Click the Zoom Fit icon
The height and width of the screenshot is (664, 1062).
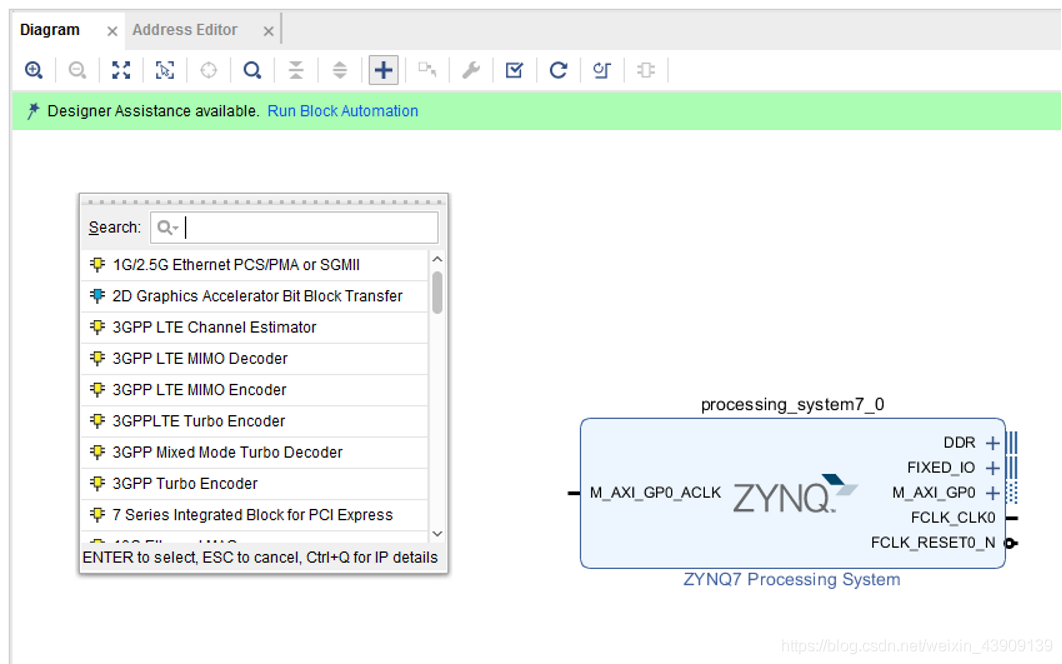[x=121, y=70]
